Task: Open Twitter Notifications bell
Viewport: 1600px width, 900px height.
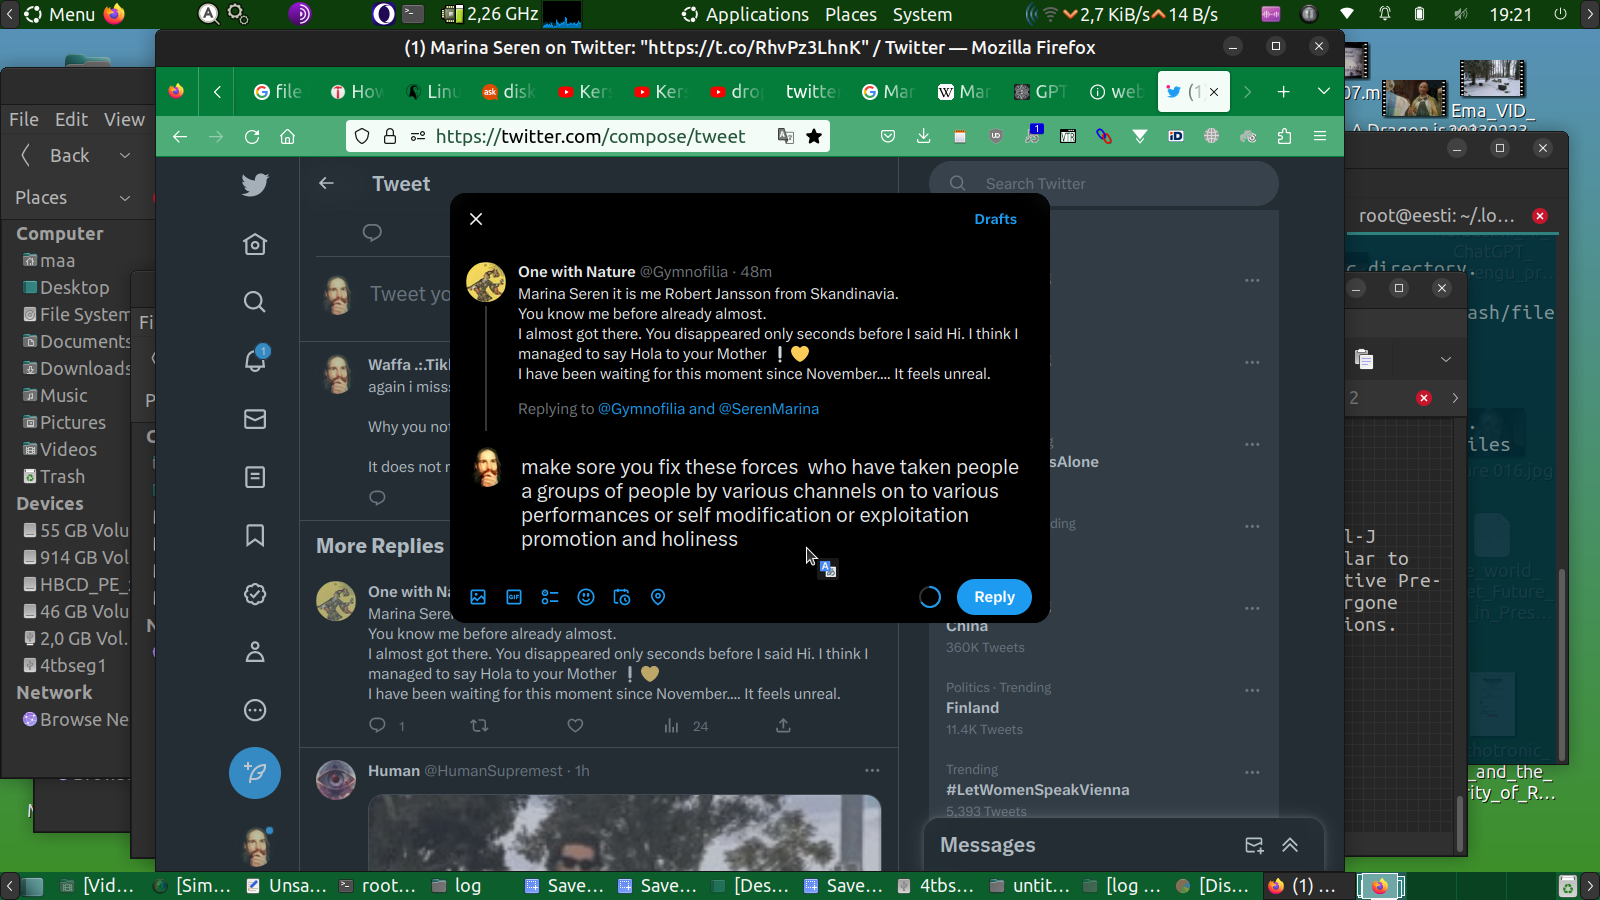Action: pos(255,360)
